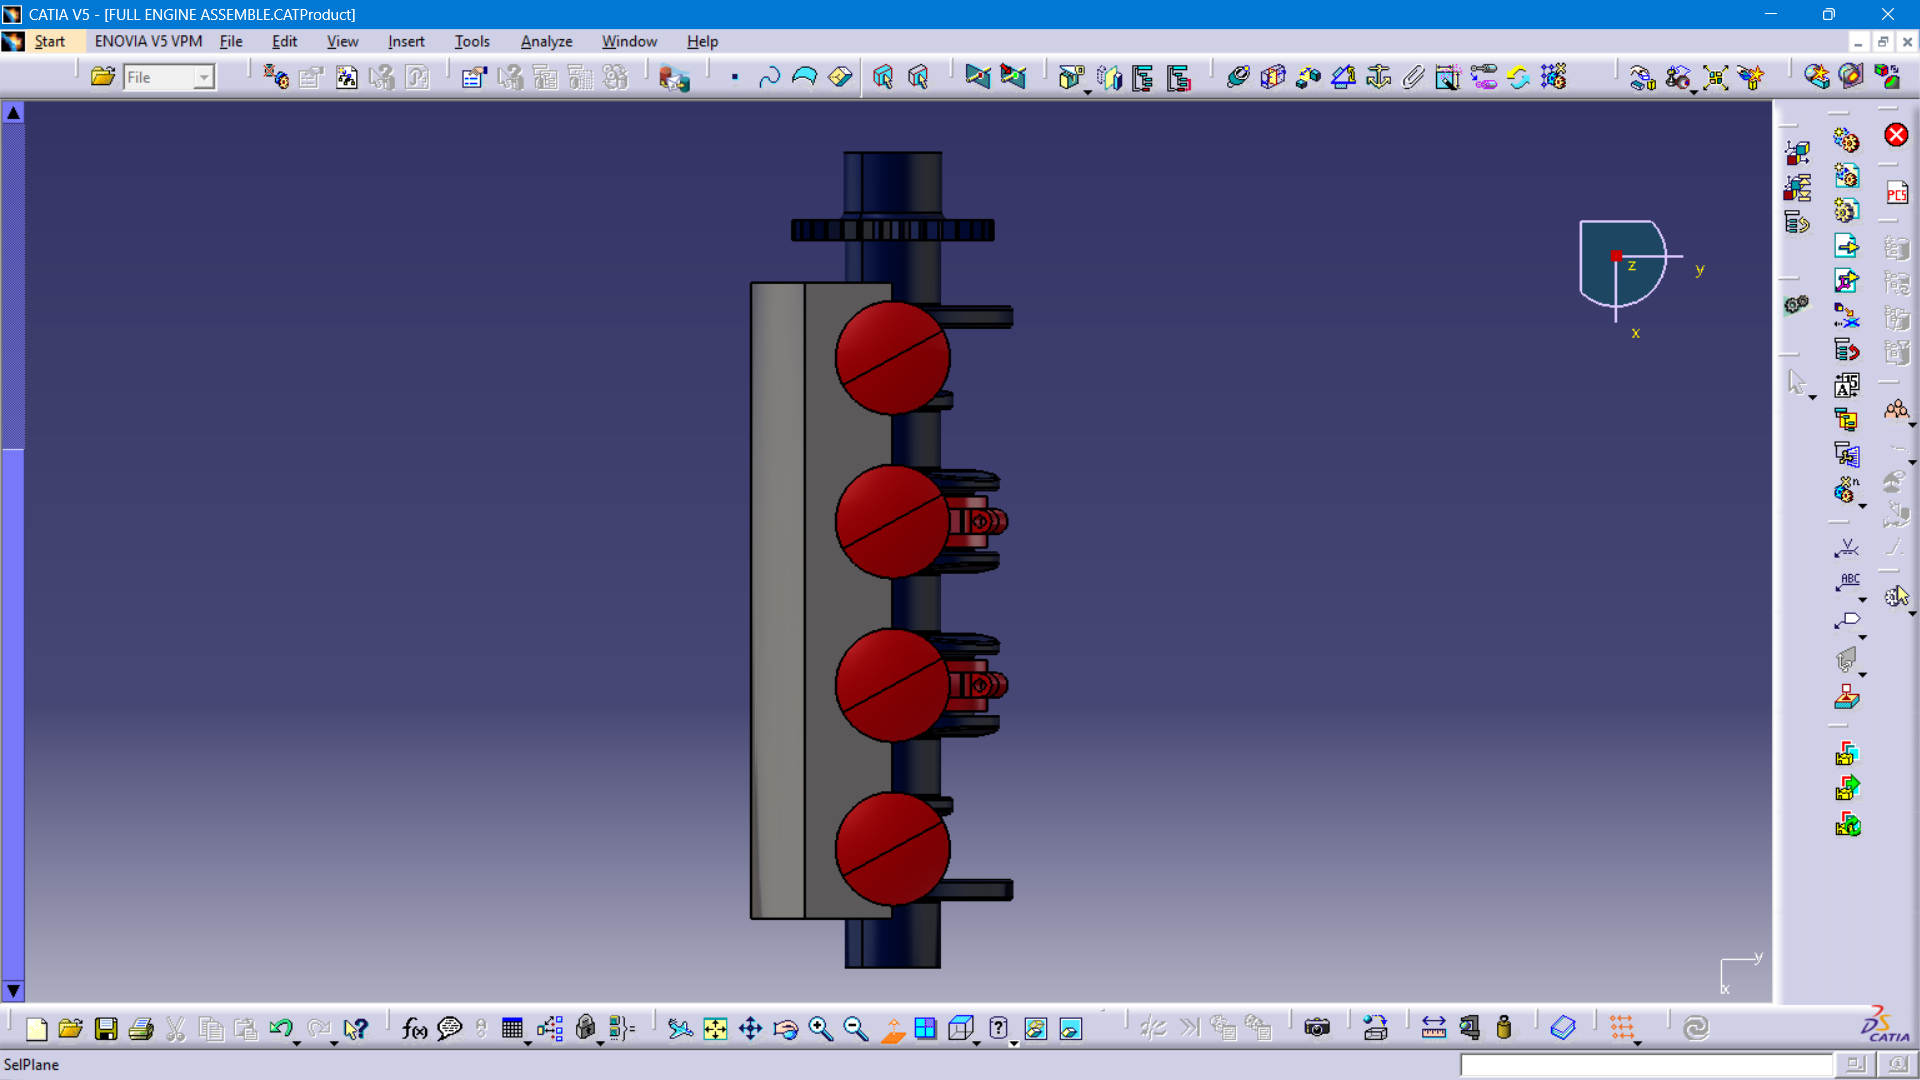1920x1080 pixels.
Task: Expand the Undo history dropdown arrow
Action: pyautogui.click(x=297, y=1043)
